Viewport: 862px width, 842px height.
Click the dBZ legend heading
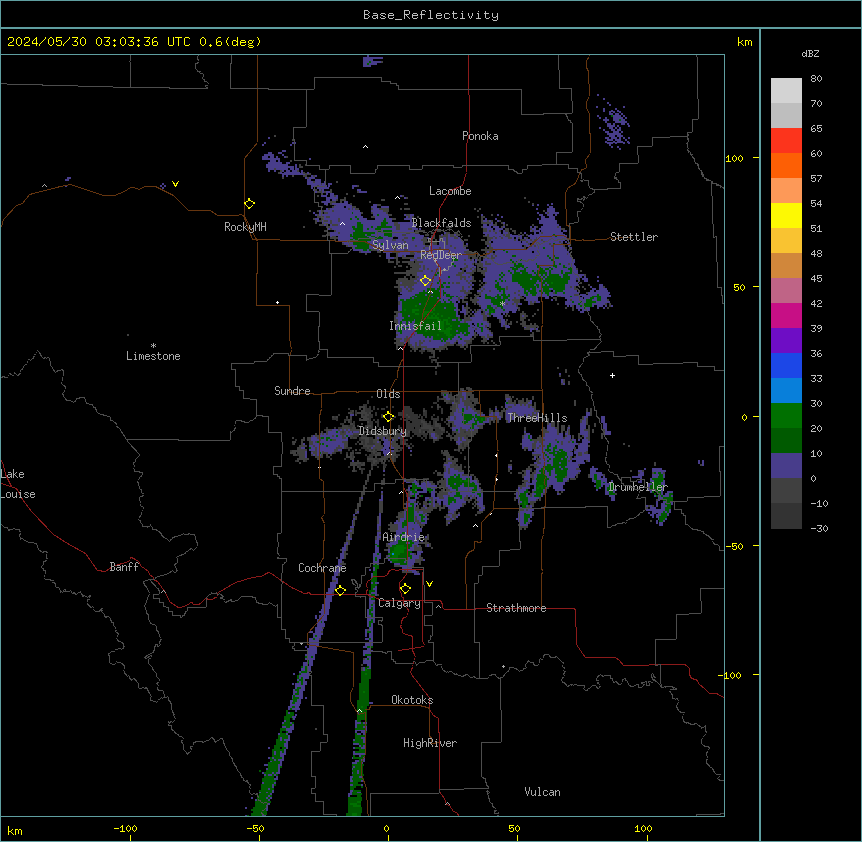click(810, 53)
